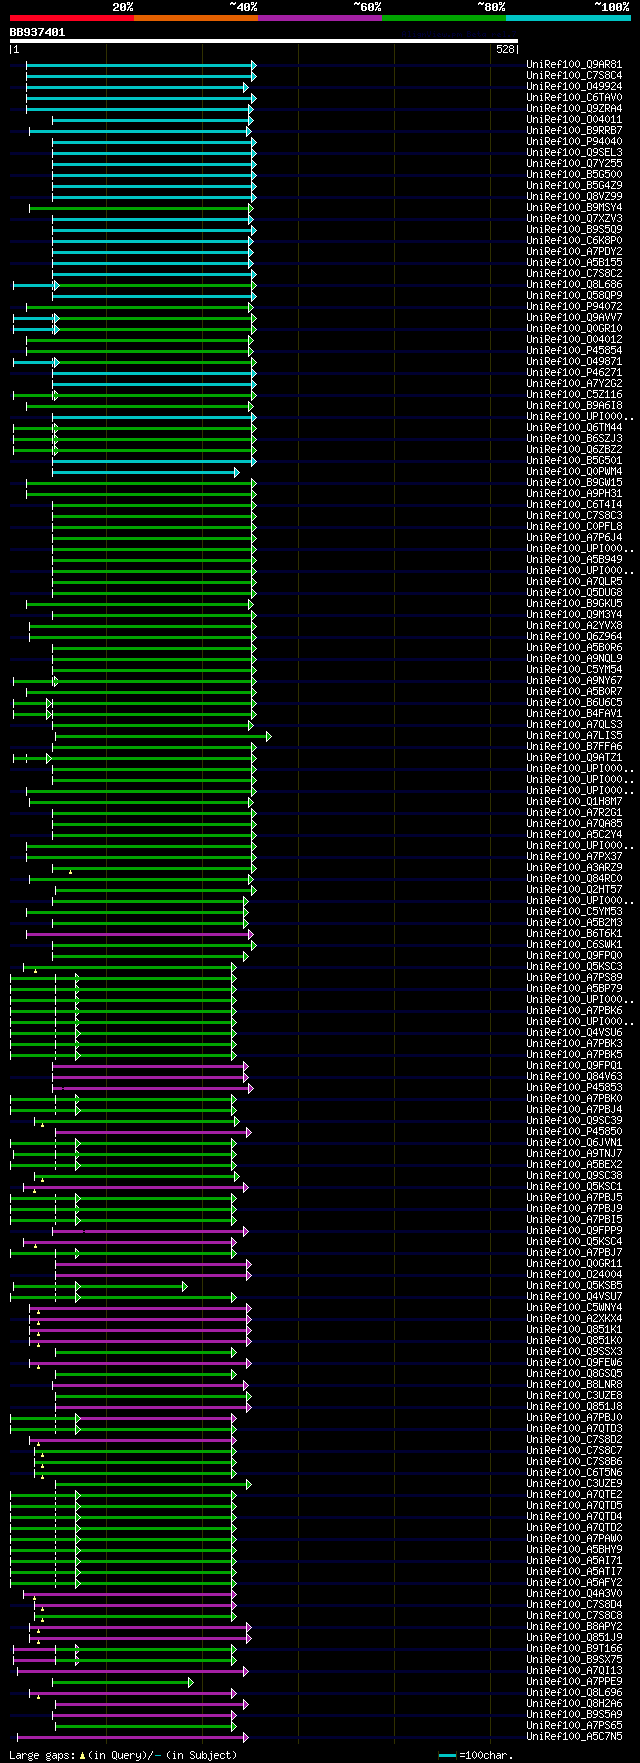Select the UniRef100_A5C2Y4 label
Screen dimensions: 640x1763
(574, 834)
